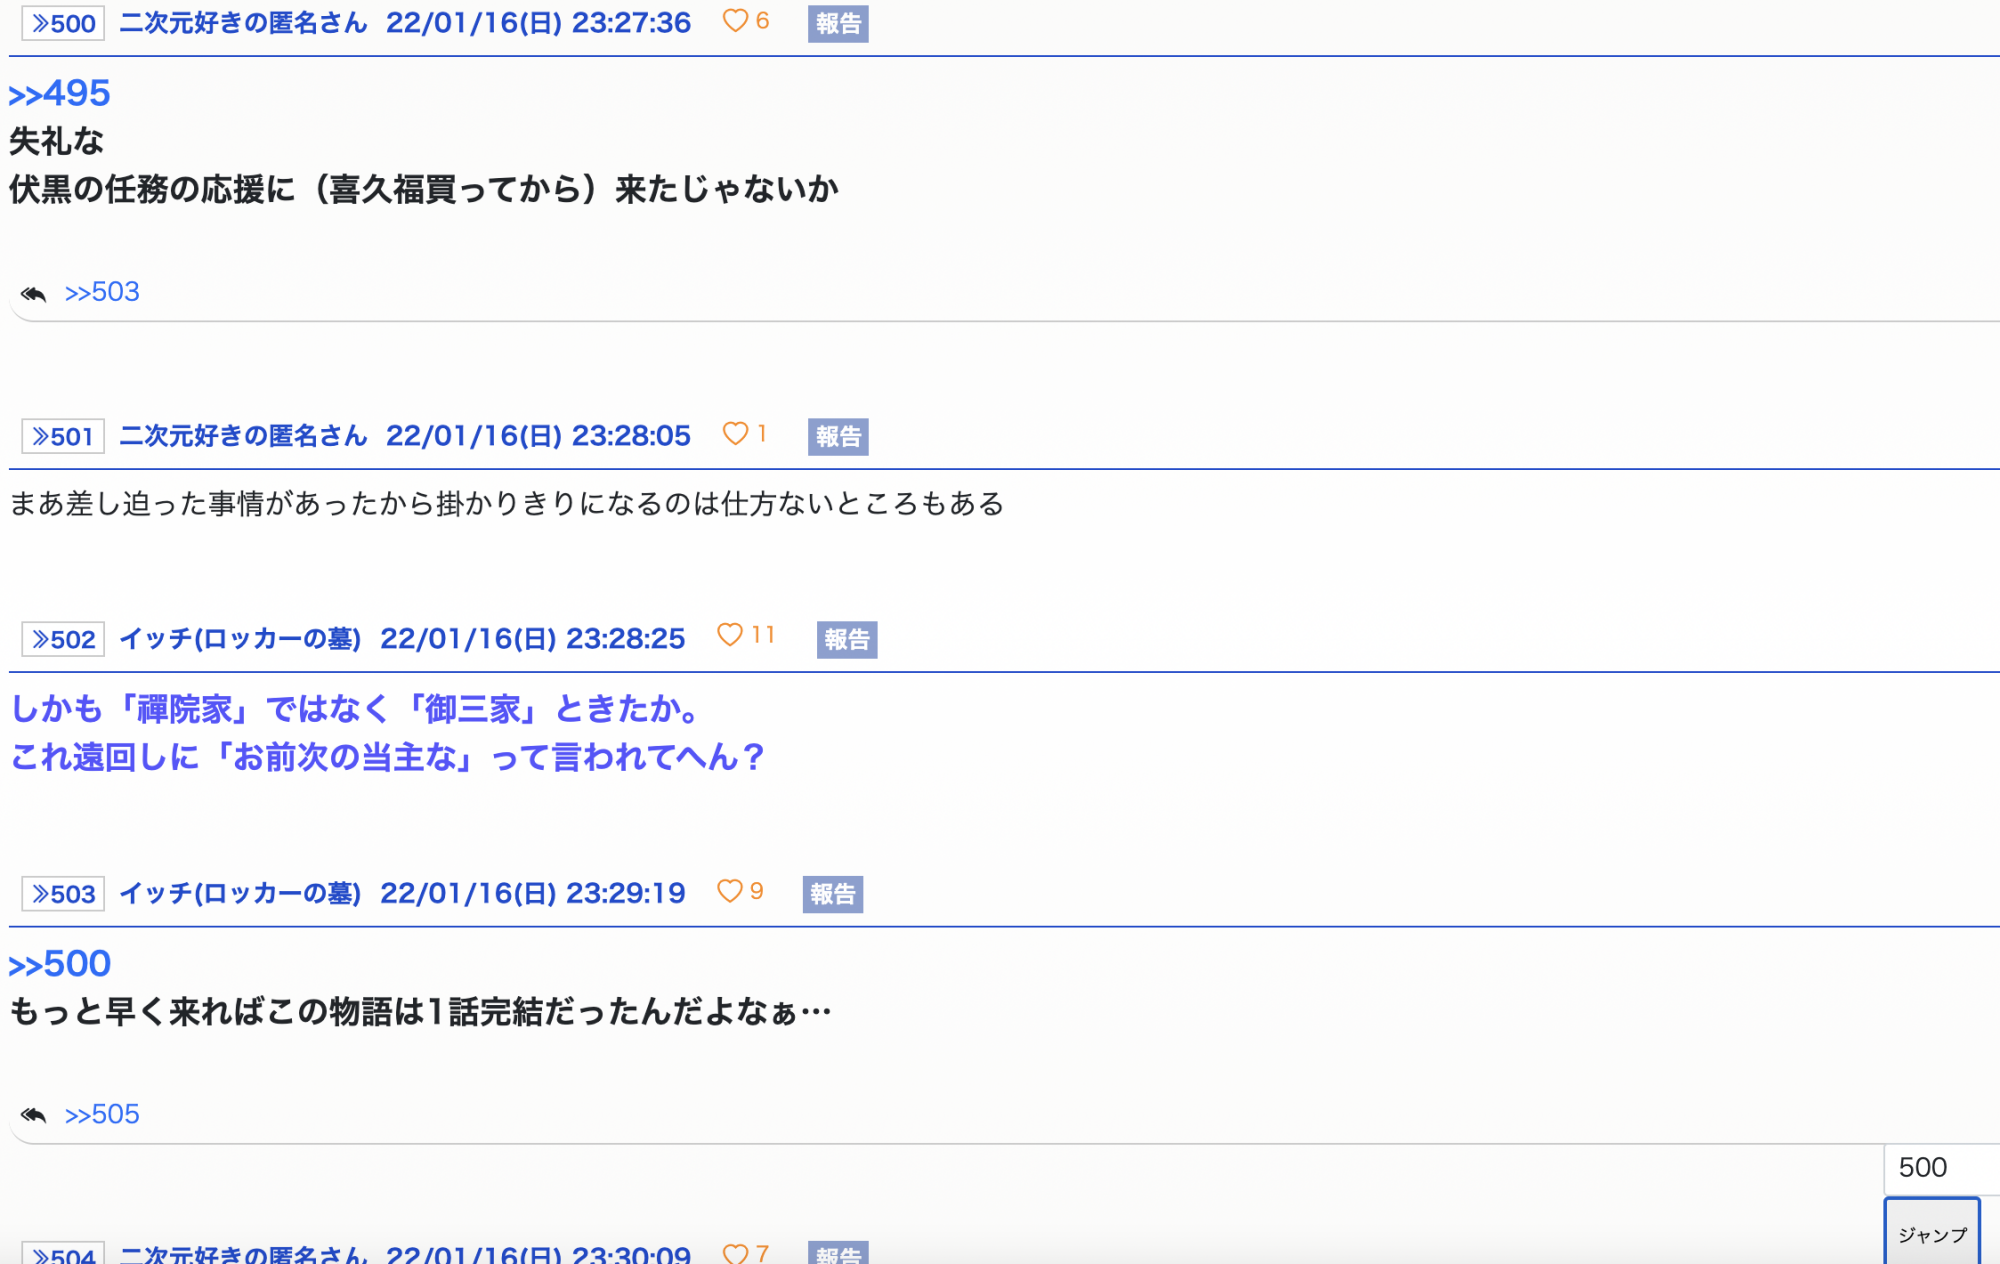Click the heart icon on post 503
Screen dimensions: 2000x1264
pos(730,891)
